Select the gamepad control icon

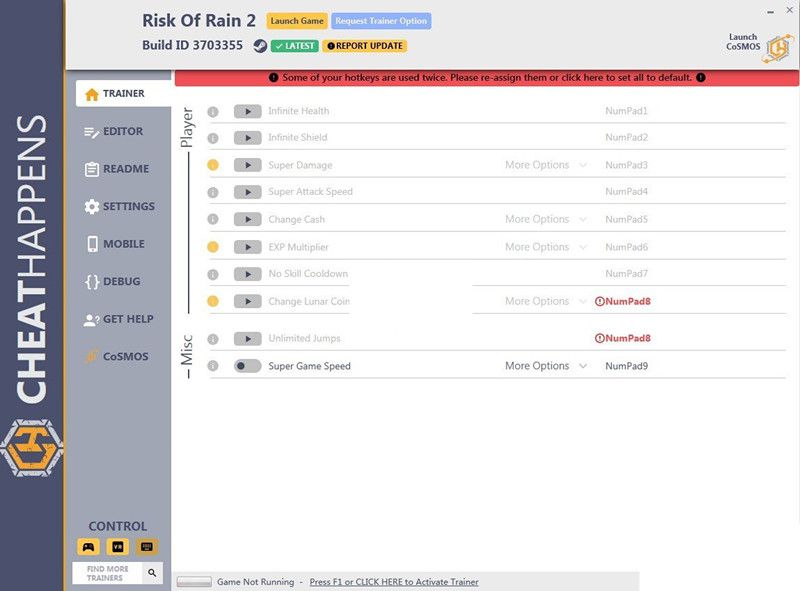pyautogui.click(x=88, y=547)
